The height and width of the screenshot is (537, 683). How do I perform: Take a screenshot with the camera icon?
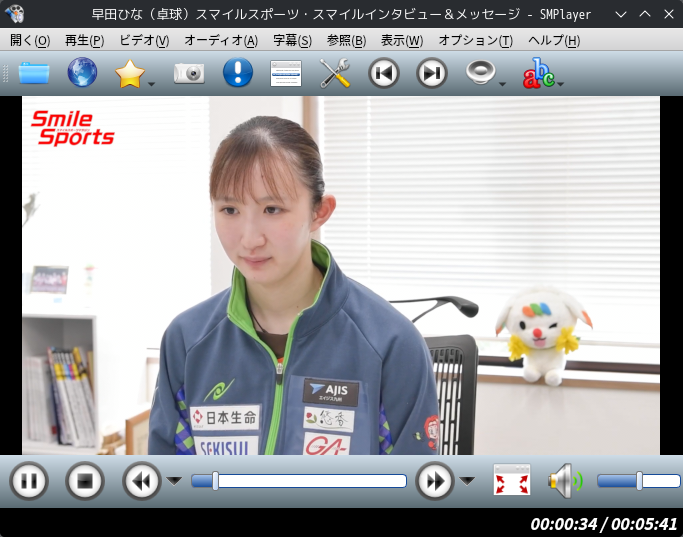coord(189,73)
